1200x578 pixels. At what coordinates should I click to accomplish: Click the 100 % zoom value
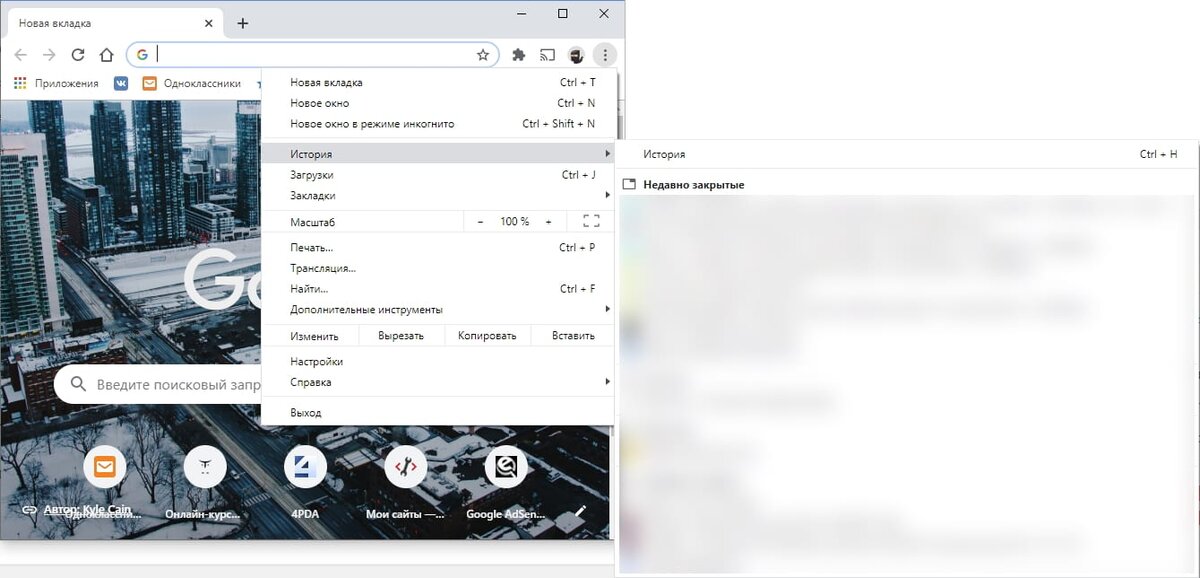[x=515, y=221]
